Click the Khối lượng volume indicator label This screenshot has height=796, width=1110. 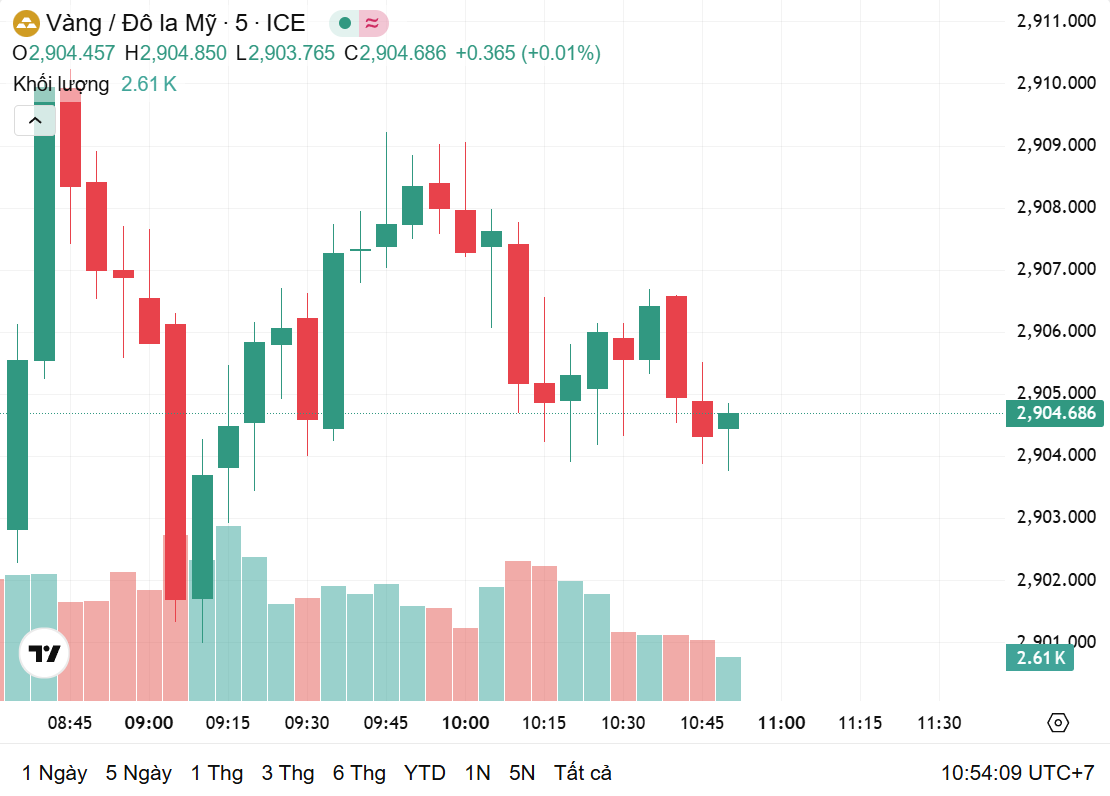(x=61, y=84)
